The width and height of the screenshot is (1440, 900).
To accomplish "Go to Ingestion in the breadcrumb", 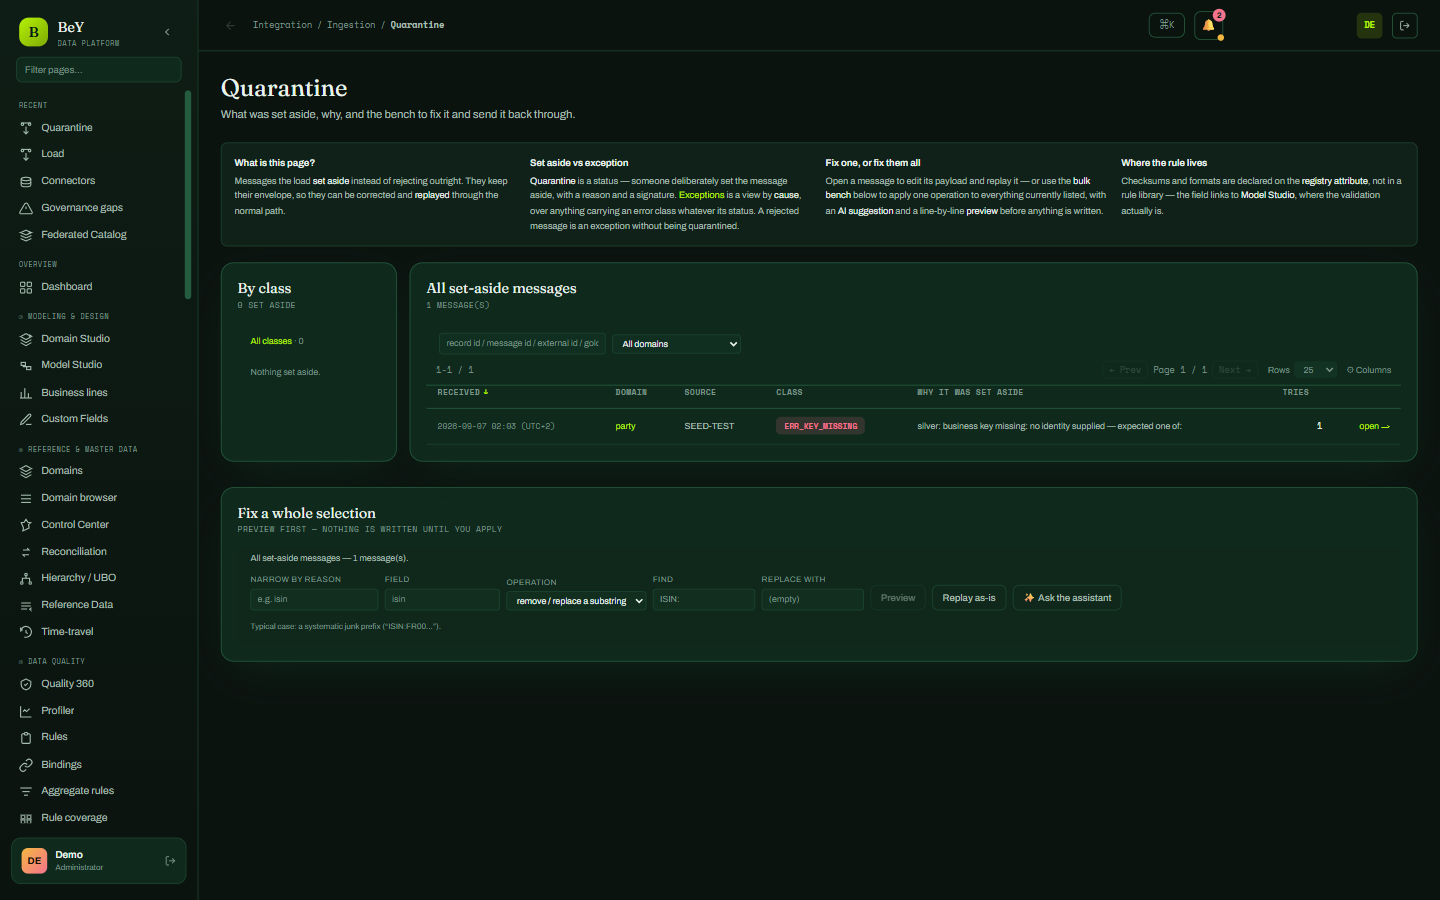I will 351,25.
